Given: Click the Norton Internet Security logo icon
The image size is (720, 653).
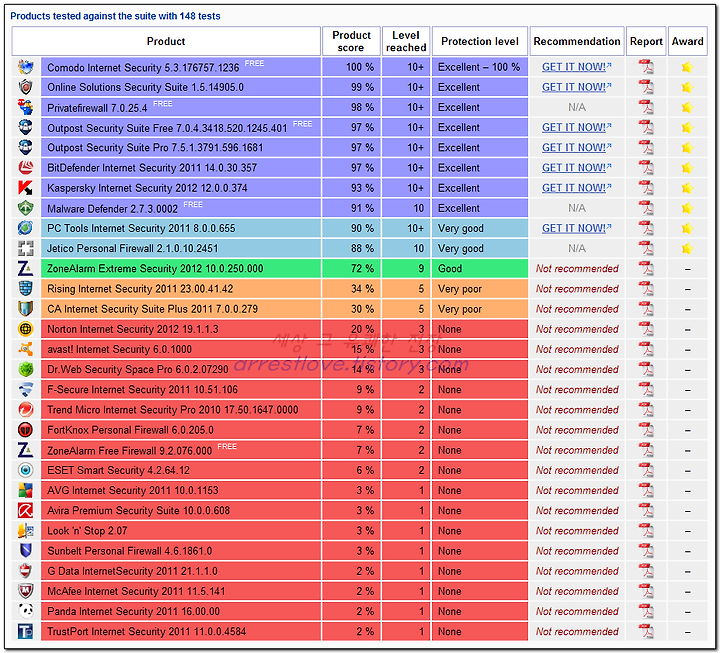Looking at the screenshot, I should pyautogui.click(x=26, y=329).
